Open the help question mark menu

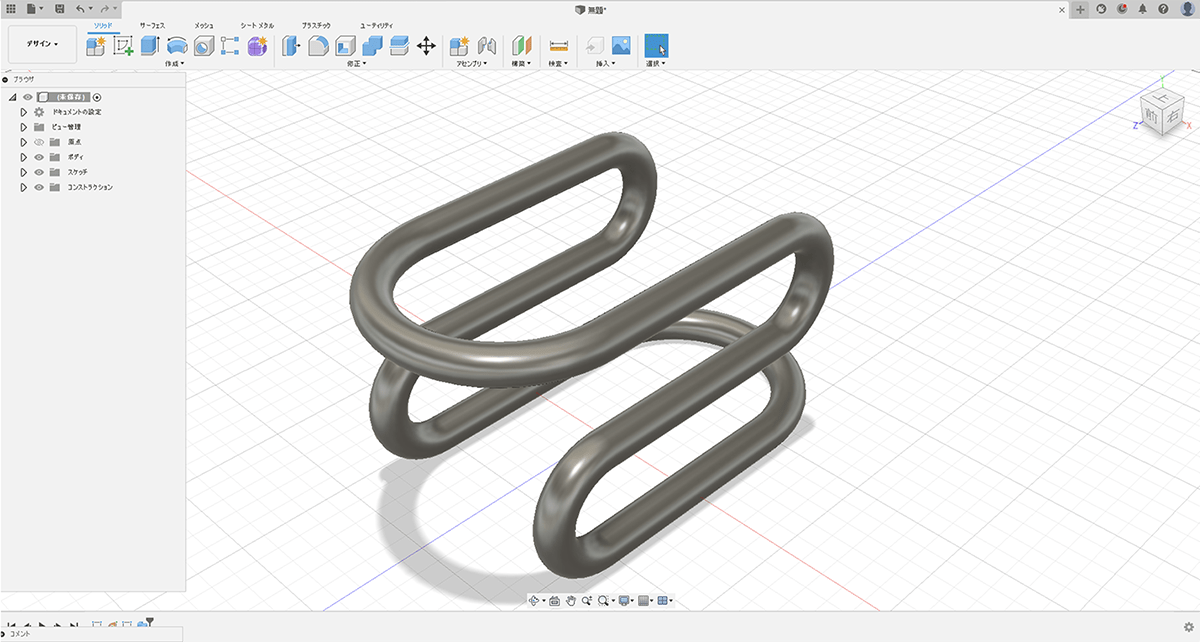tap(1163, 8)
